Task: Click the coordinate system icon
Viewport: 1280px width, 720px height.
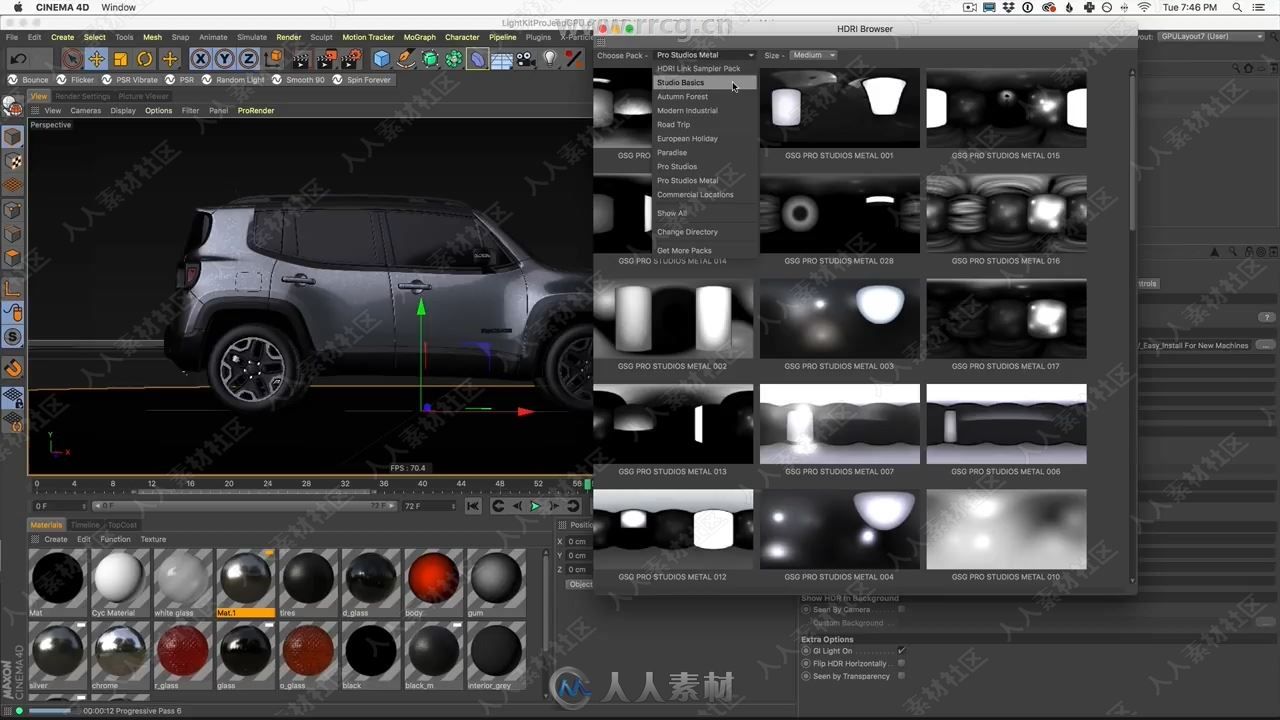Action: coord(273,59)
